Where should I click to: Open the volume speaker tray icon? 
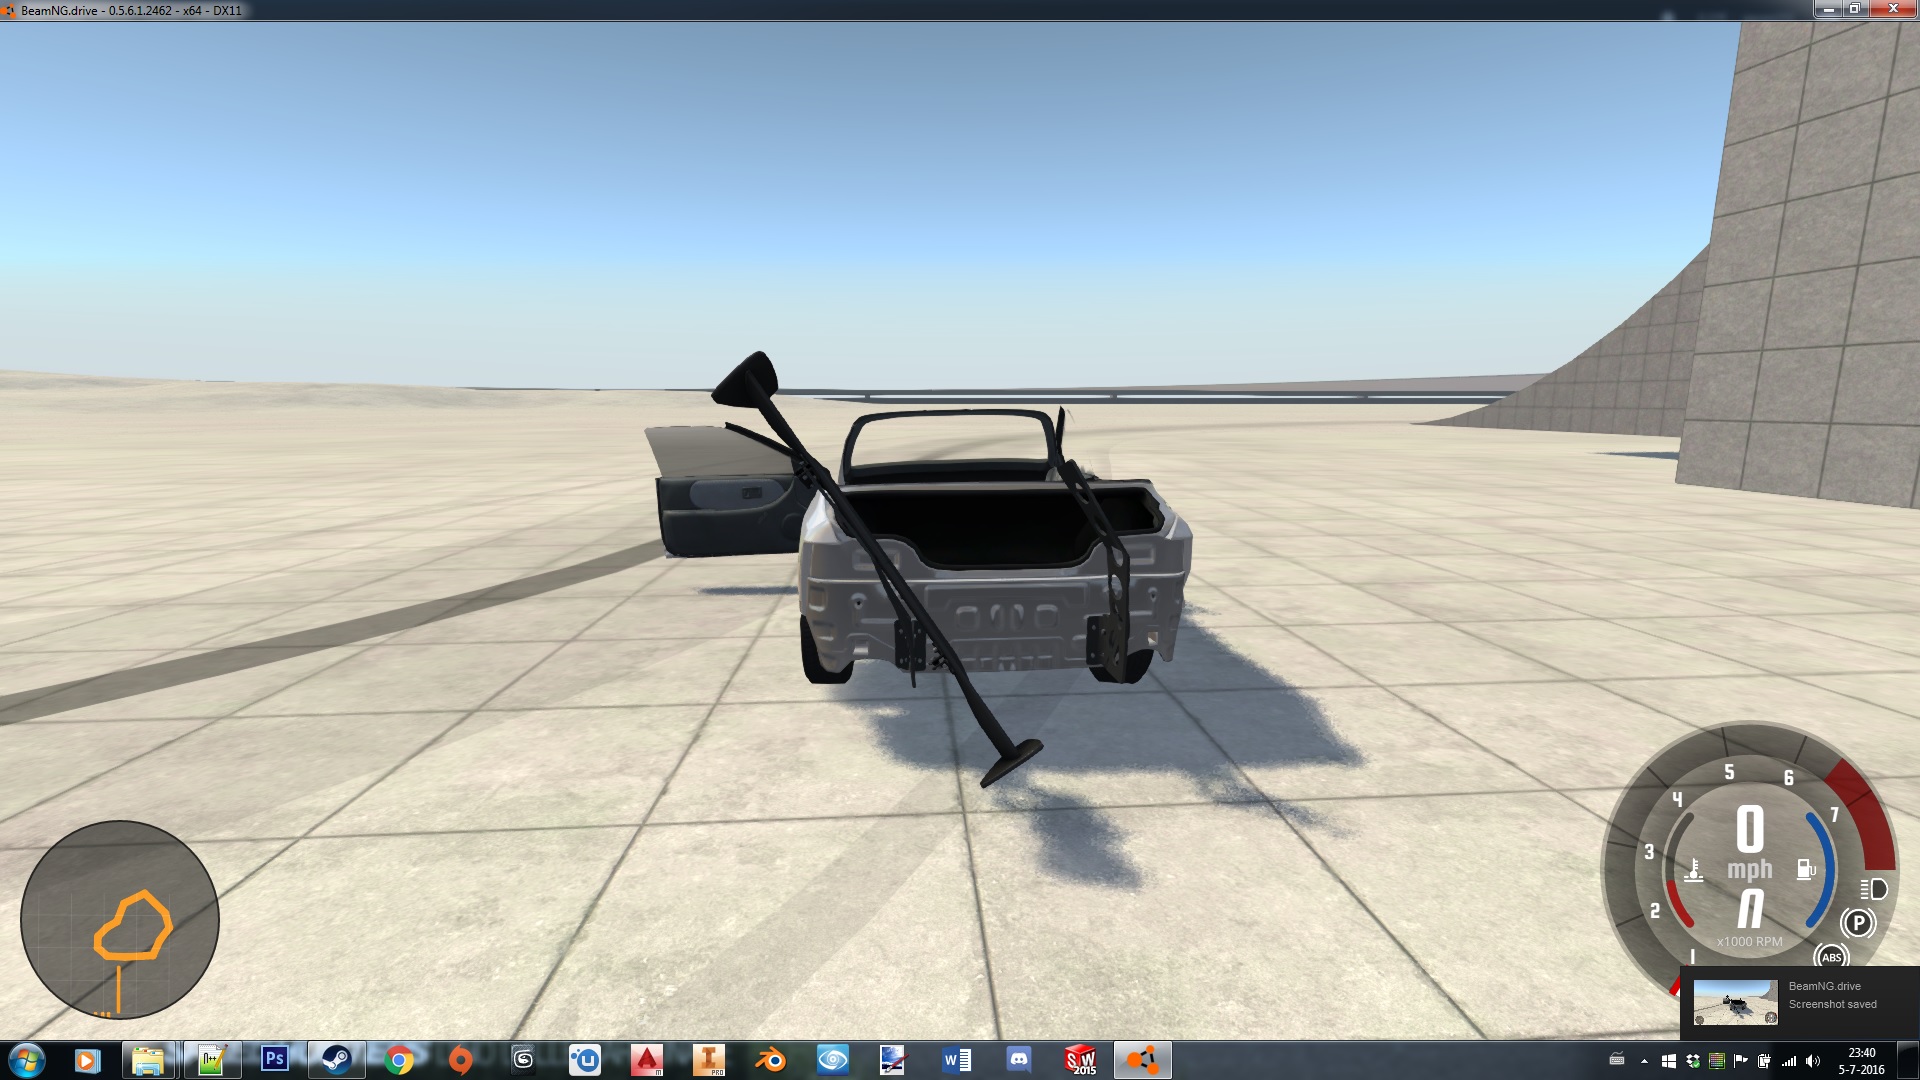point(1813,1061)
